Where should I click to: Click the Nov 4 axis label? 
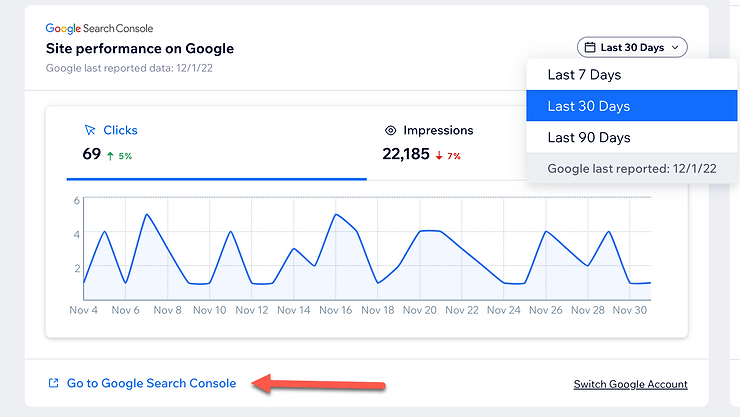[84, 310]
